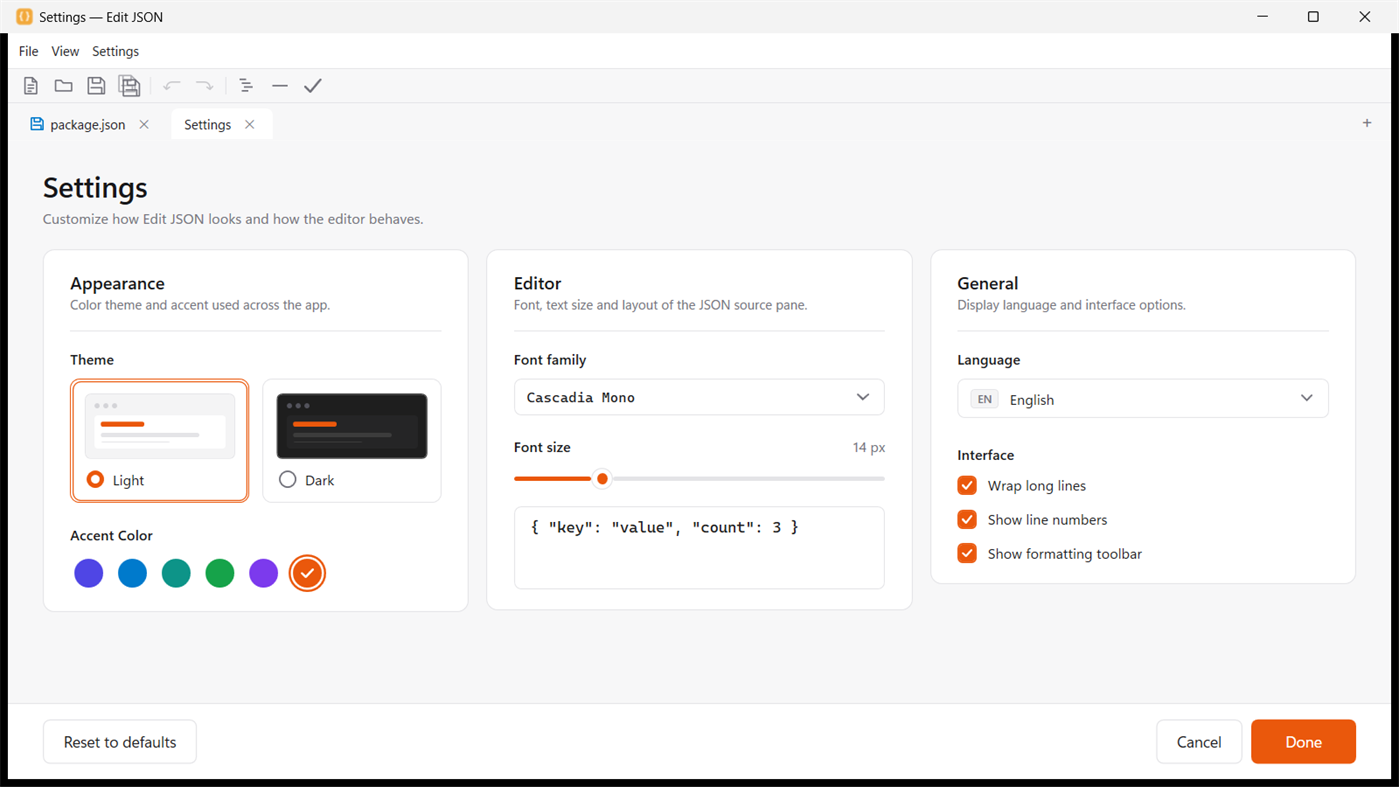The height and width of the screenshot is (787, 1399).
Task: Expand the Language dropdown showing English
Action: [x=1143, y=399]
